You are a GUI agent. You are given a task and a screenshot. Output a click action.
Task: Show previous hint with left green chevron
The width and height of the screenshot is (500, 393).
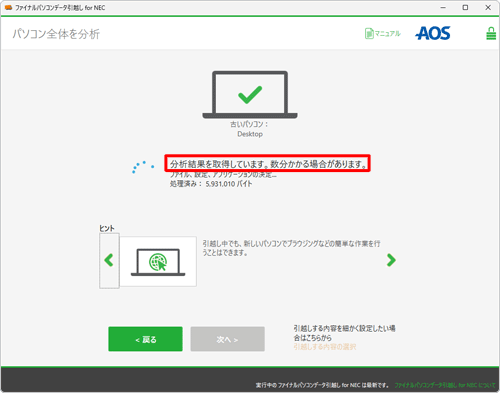(109, 260)
